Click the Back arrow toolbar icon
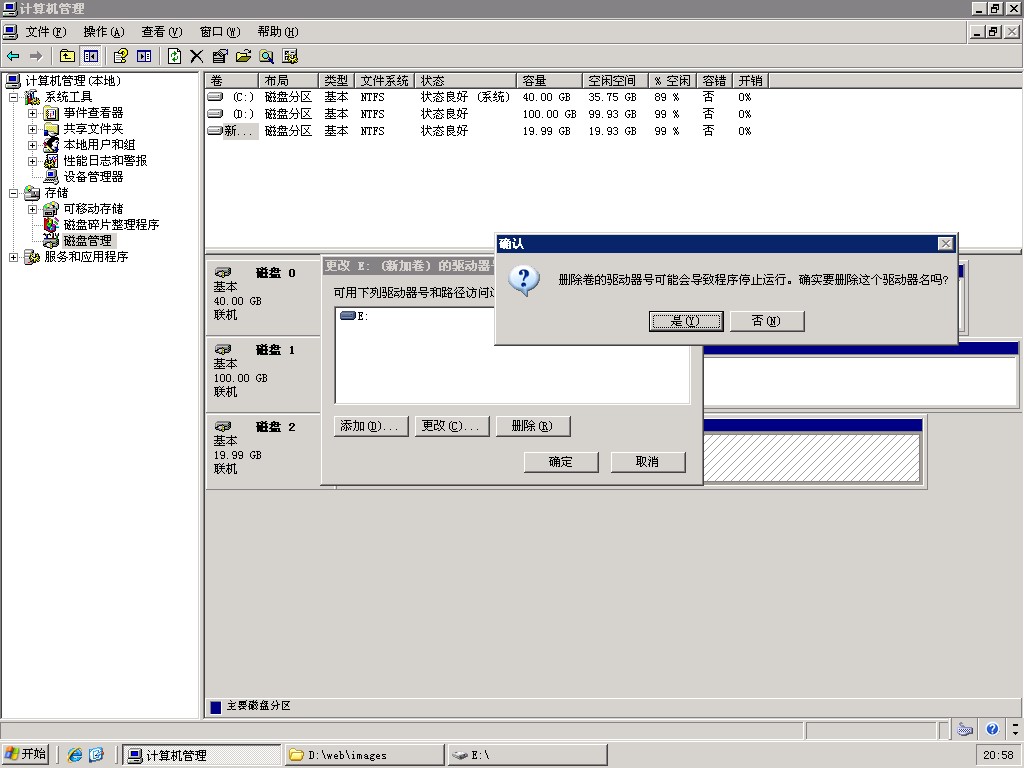Image resolution: width=1024 pixels, height=768 pixels. tap(13, 56)
